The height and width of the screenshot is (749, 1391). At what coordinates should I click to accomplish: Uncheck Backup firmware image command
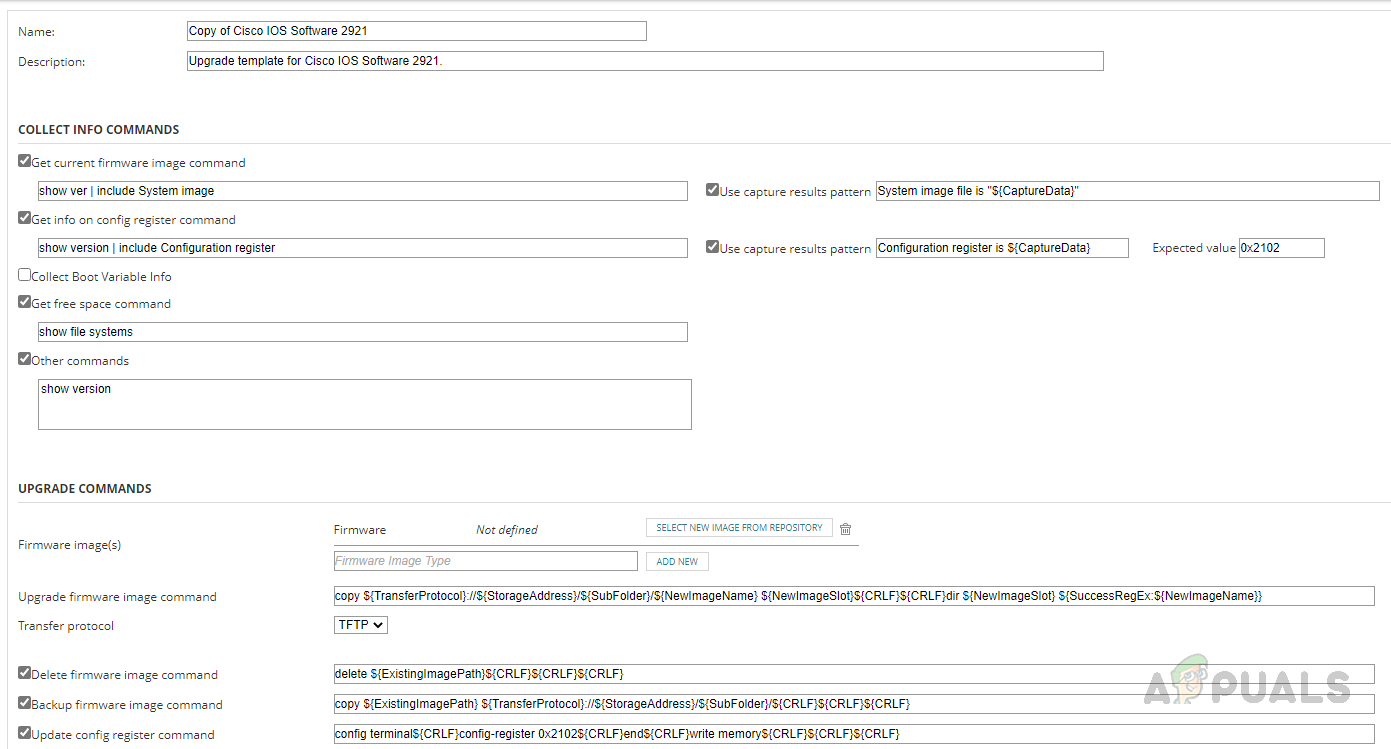click(x=25, y=702)
